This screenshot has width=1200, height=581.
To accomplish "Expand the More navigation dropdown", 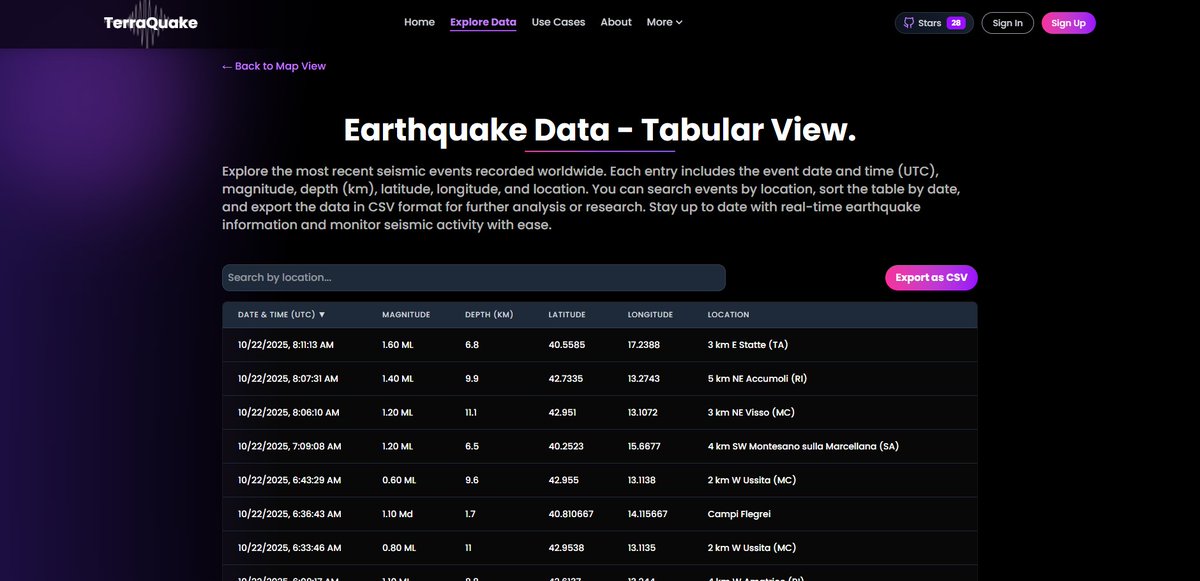I will (x=663, y=22).
